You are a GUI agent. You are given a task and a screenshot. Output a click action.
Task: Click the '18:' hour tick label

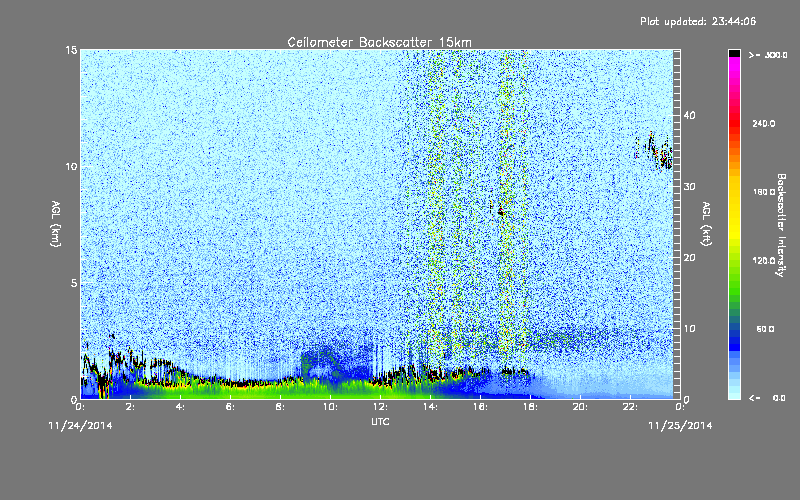click(x=530, y=407)
